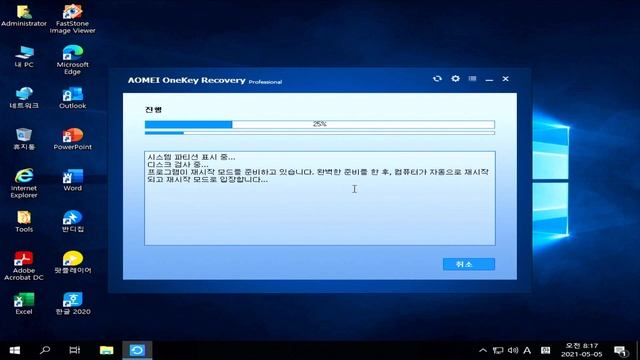640x360 pixels.
Task: Select the Excel desktop icon
Action: [x=24, y=304]
